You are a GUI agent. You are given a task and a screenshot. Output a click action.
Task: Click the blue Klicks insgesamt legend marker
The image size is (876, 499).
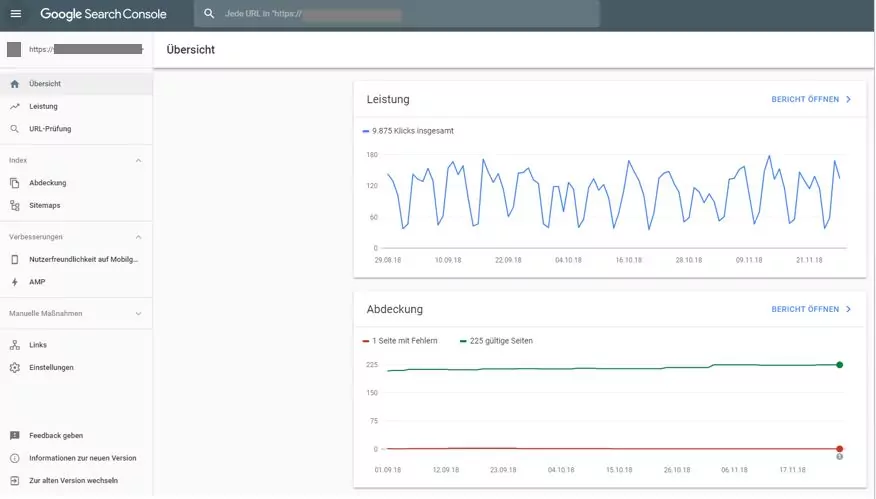(366, 131)
